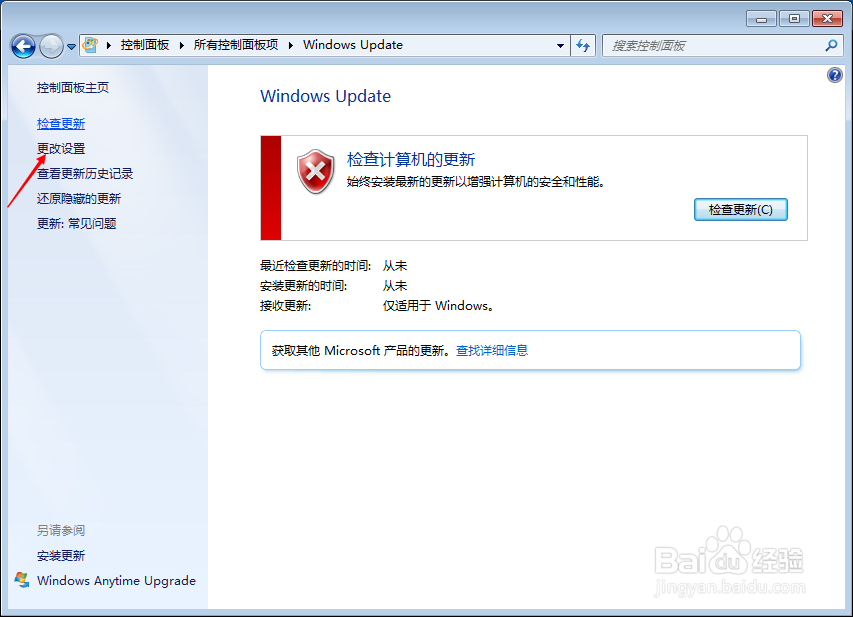This screenshot has height=617, width=853.
Task: Click the 仅适用于 Windows。 value text
Action: click(x=438, y=306)
